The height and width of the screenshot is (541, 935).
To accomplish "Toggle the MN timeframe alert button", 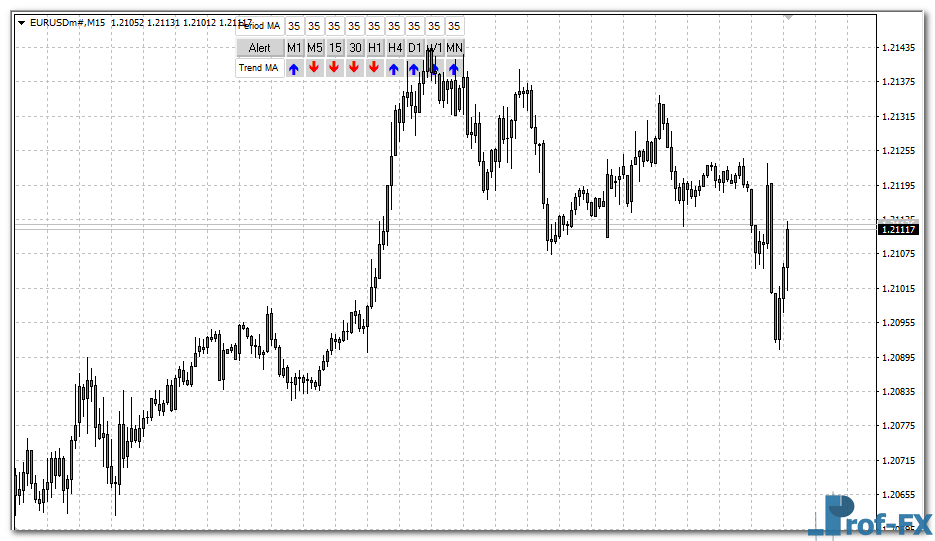I will (454, 48).
